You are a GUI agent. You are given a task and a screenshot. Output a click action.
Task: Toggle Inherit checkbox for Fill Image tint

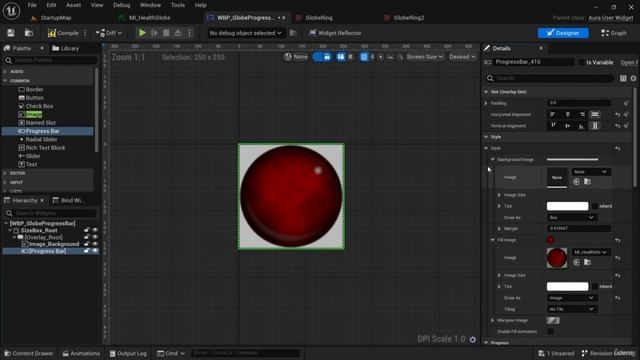(595, 287)
